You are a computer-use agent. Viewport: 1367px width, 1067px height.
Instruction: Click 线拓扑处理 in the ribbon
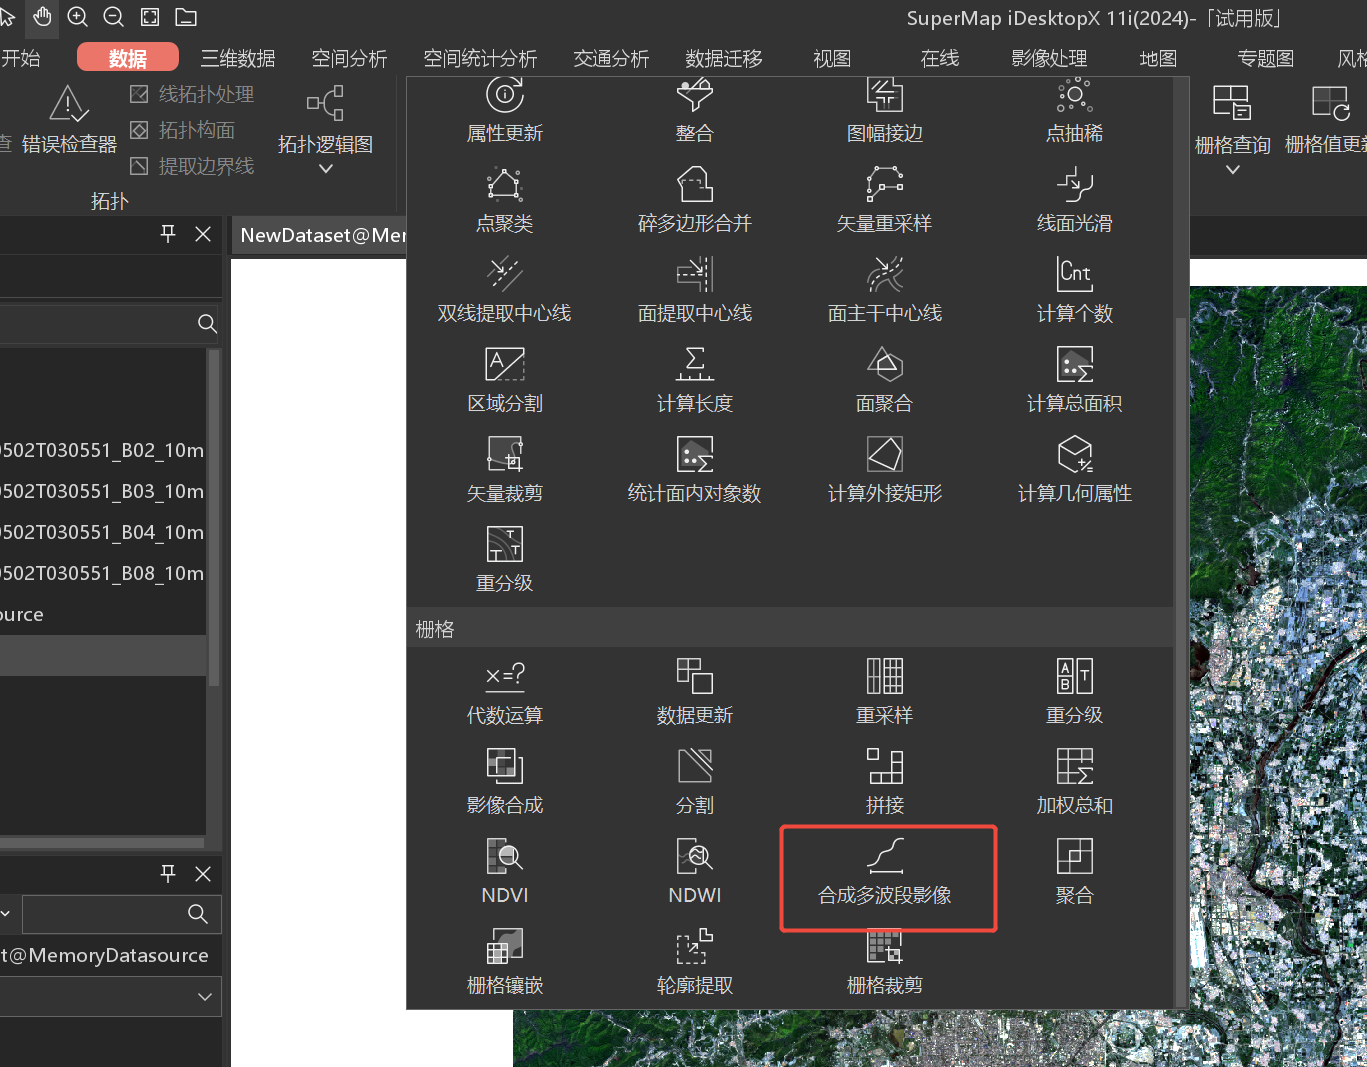tap(192, 94)
